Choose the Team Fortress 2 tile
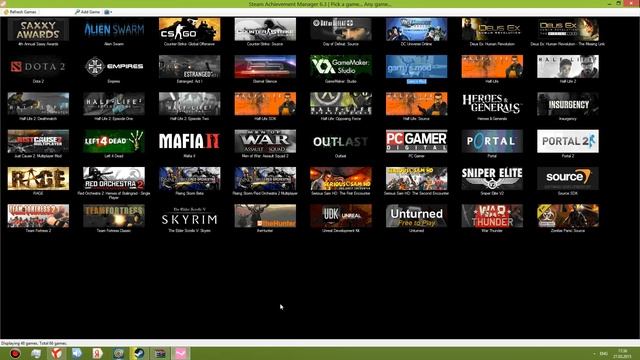The height and width of the screenshot is (360, 640). click(38, 216)
